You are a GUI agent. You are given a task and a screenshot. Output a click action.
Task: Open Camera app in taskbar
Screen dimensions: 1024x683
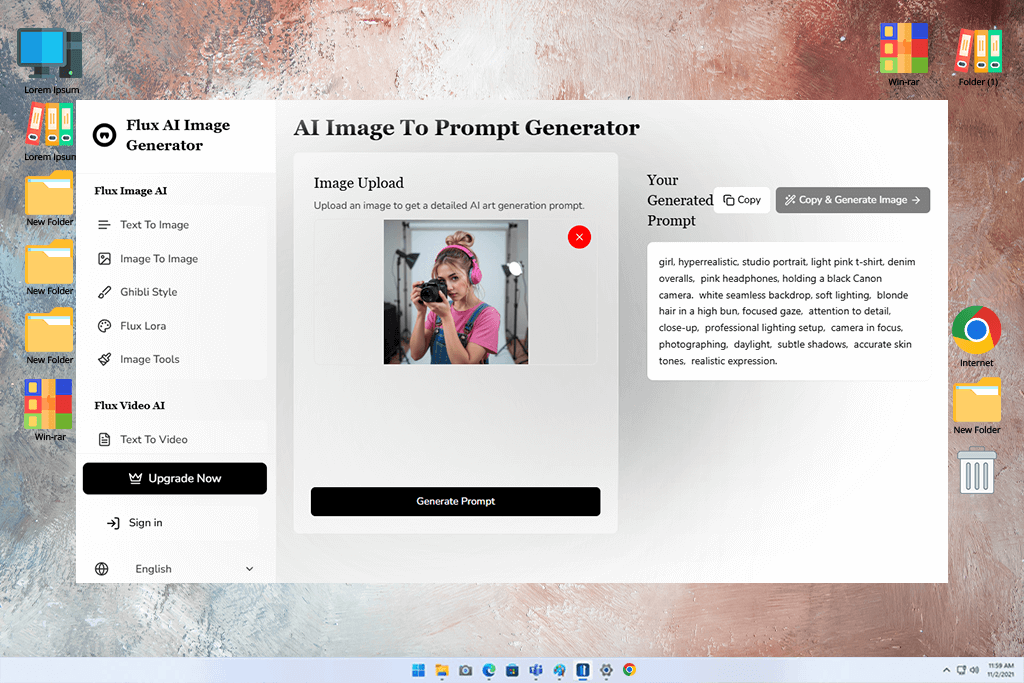[x=466, y=670]
